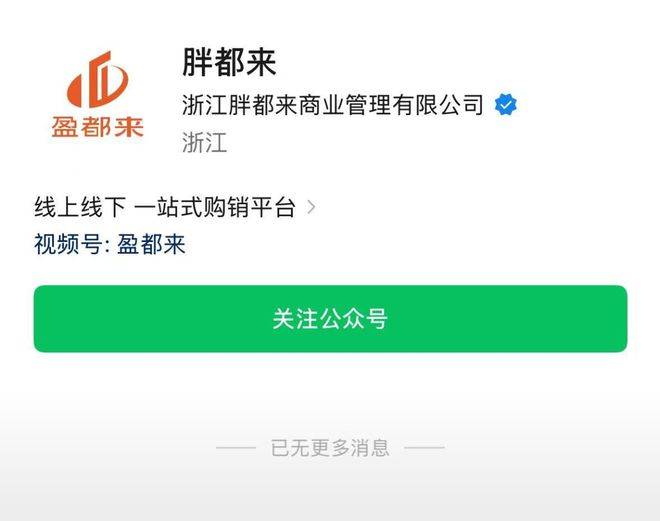The width and height of the screenshot is (660, 521).
Task: Tap the 一站式购销平台 phrase
Action: (x=215, y=207)
